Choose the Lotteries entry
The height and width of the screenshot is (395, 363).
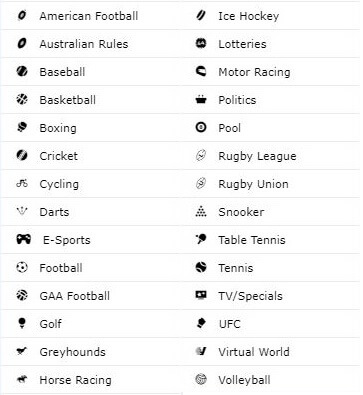271,43
